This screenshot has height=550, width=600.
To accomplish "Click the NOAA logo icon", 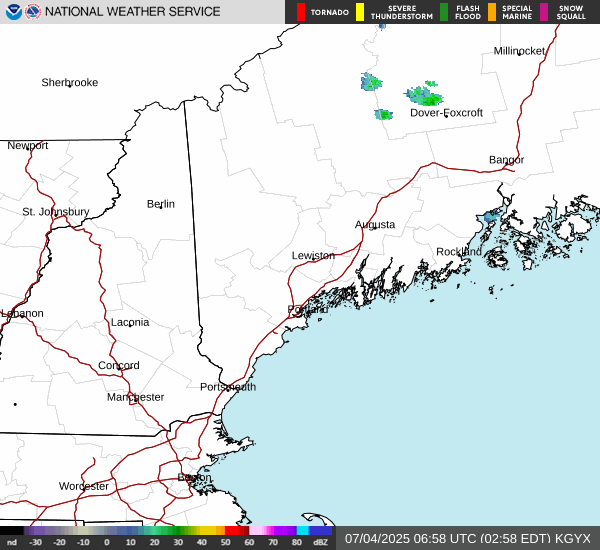I will pos(13,11).
